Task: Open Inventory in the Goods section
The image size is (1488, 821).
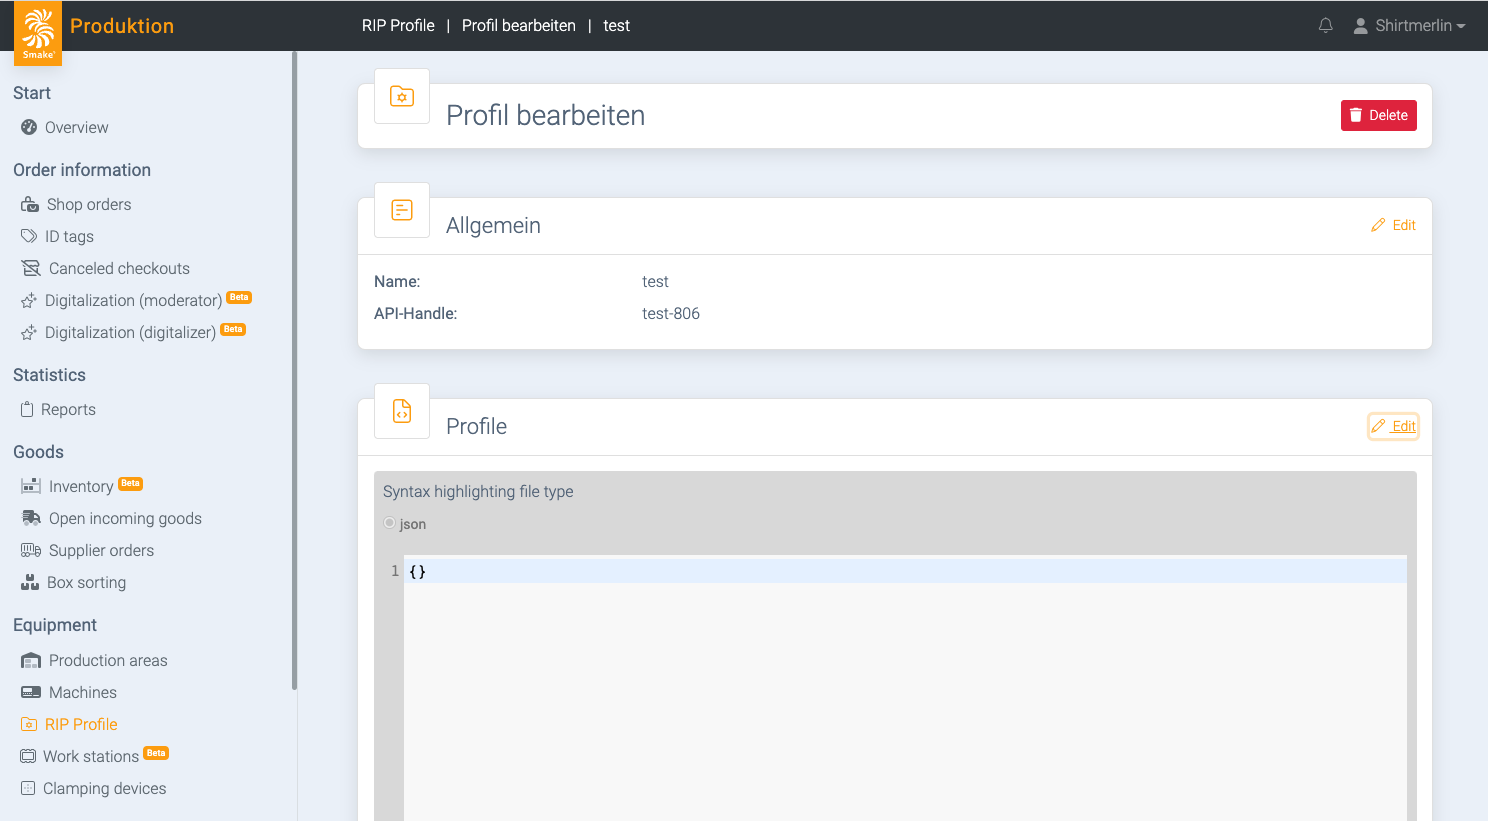Action: point(82,486)
